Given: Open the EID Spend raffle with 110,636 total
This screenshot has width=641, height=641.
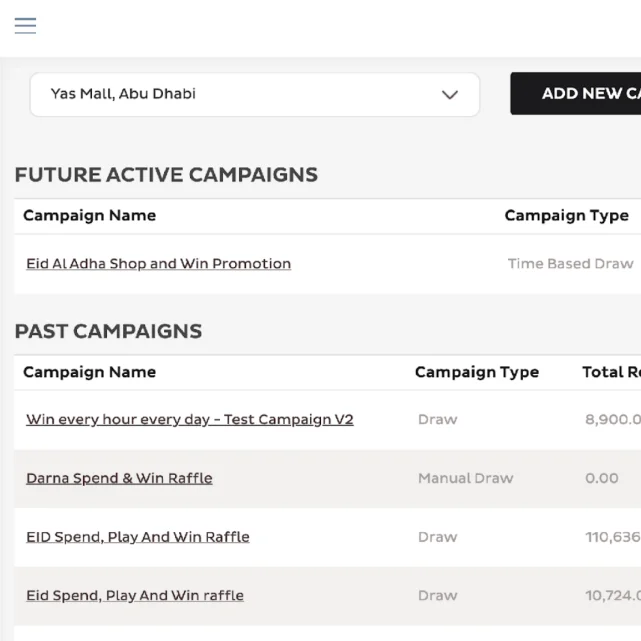Looking at the screenshot, I should [x=137, y=537].
